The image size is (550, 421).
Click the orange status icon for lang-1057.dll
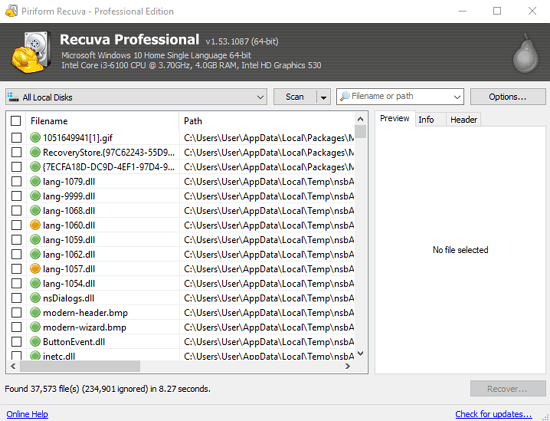35,269
